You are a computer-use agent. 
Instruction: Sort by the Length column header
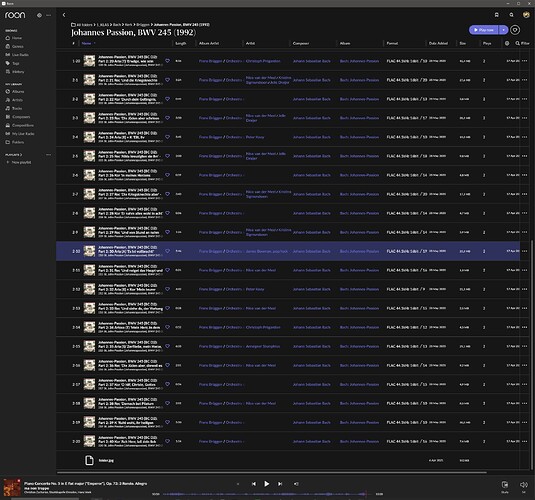(180, 43)
